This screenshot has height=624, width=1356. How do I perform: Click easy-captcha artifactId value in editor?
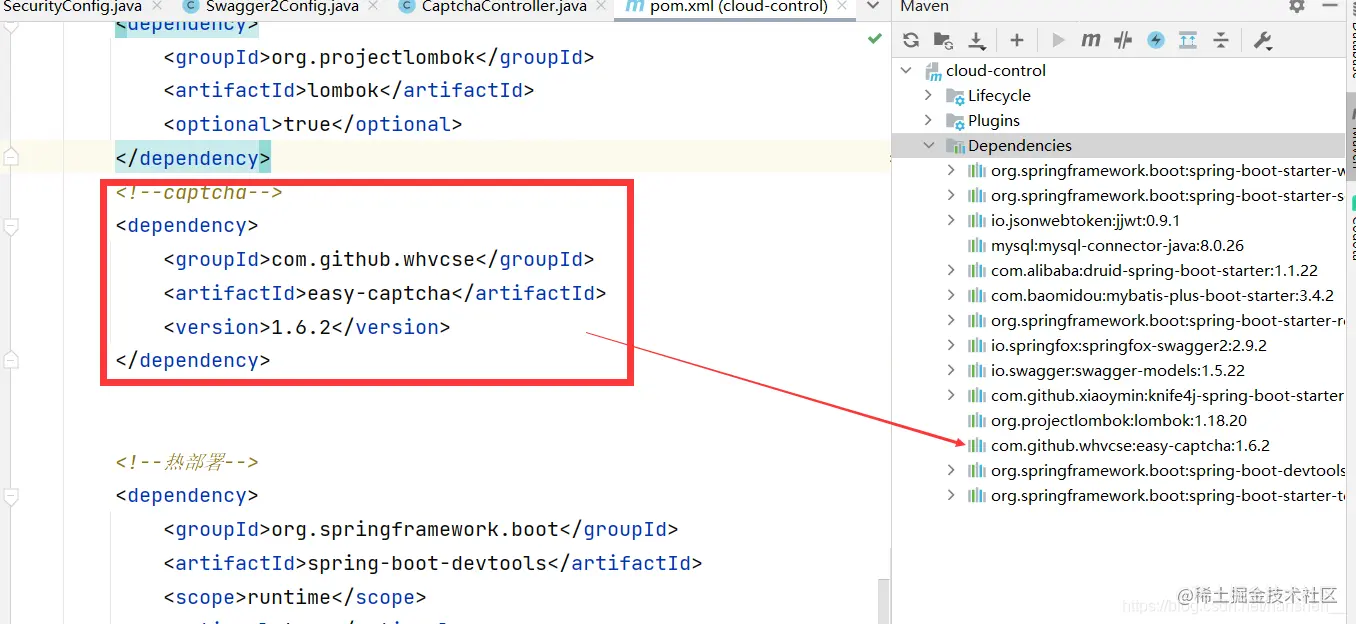click(x=379, y=294)
